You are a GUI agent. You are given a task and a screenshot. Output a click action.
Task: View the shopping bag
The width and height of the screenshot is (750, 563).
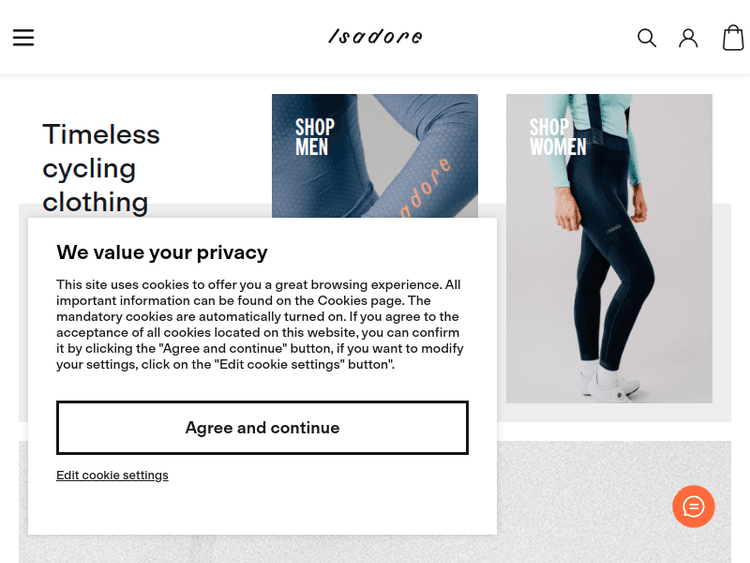(733, 38)
